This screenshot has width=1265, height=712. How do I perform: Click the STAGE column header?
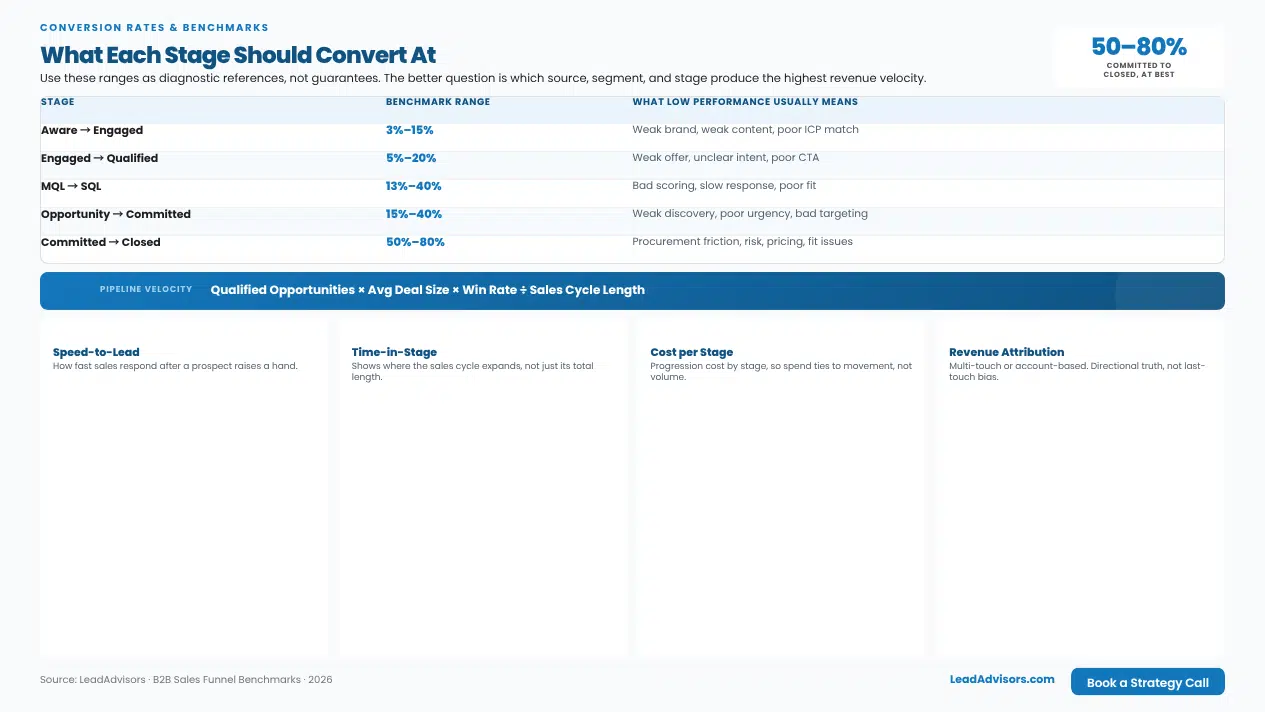click(58, 102)
